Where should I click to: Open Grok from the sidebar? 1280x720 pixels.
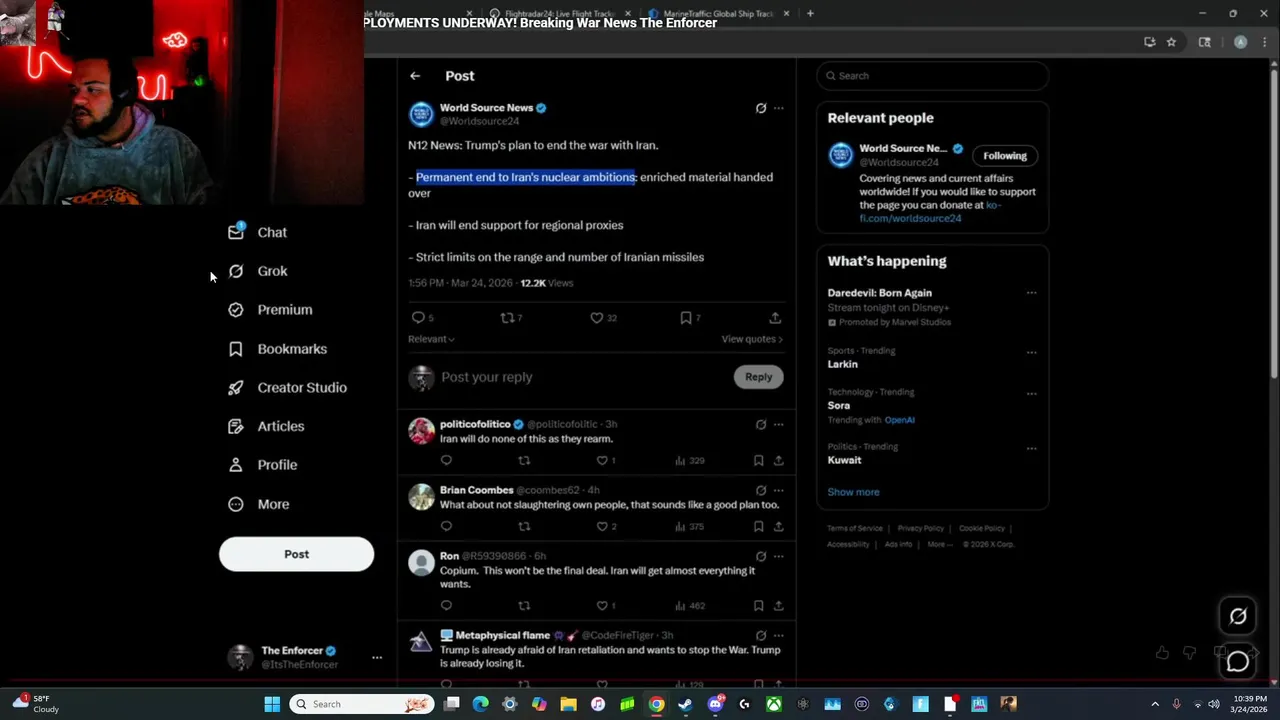[x=258, y=271]
